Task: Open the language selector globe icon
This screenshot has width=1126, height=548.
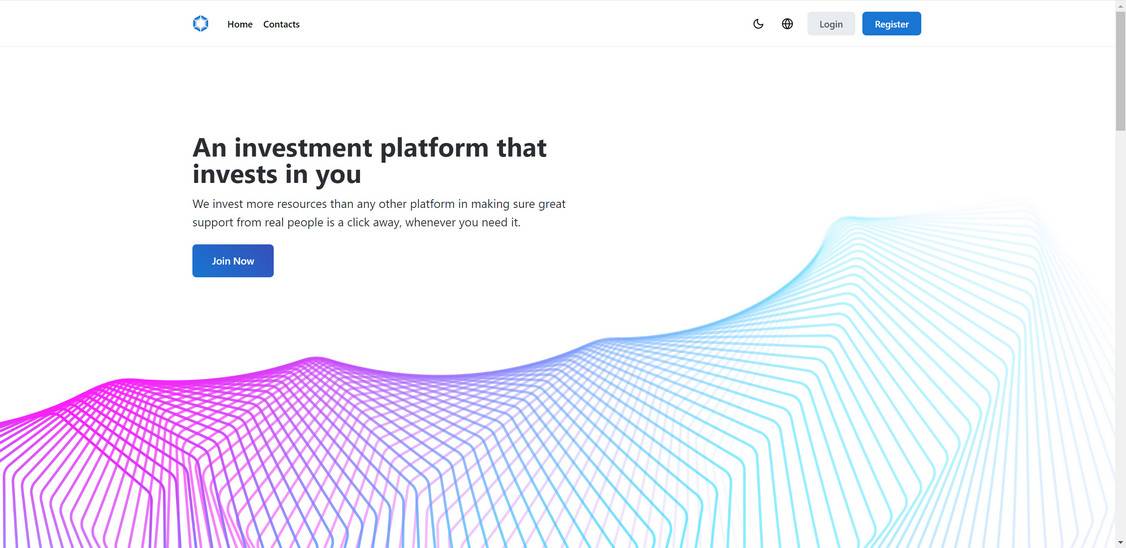Action: coord(787,24)
